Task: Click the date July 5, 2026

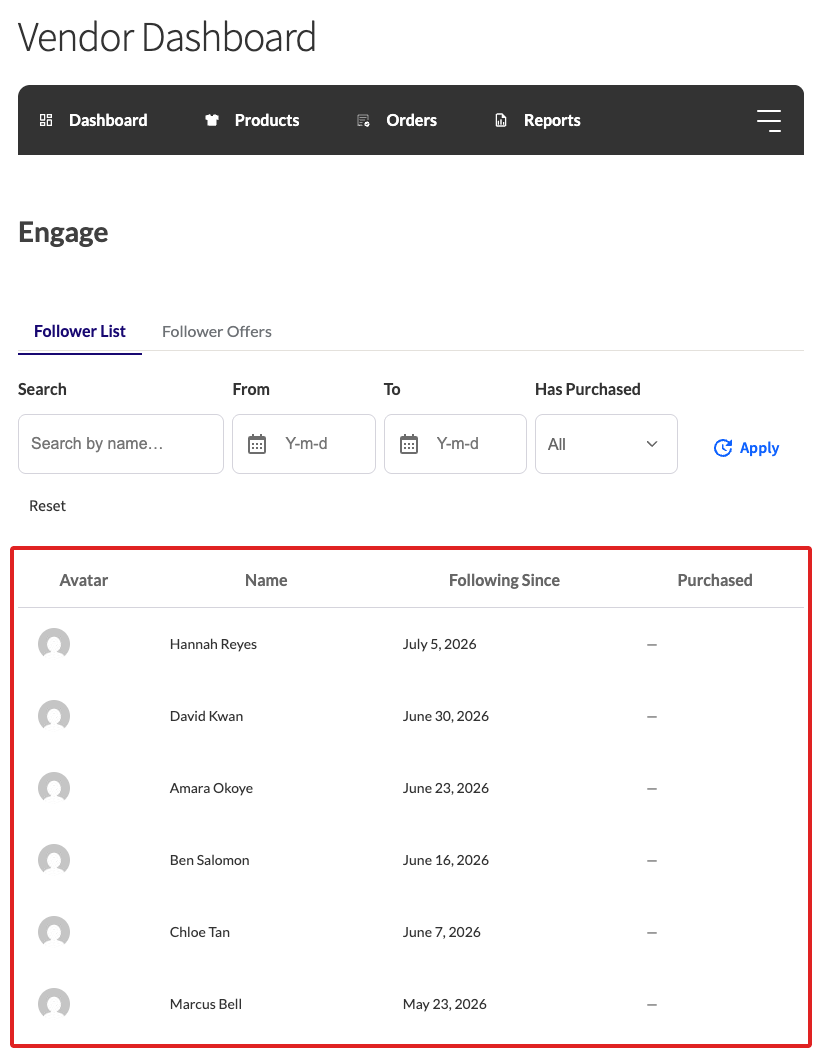Action: click(x=439, y=644)
